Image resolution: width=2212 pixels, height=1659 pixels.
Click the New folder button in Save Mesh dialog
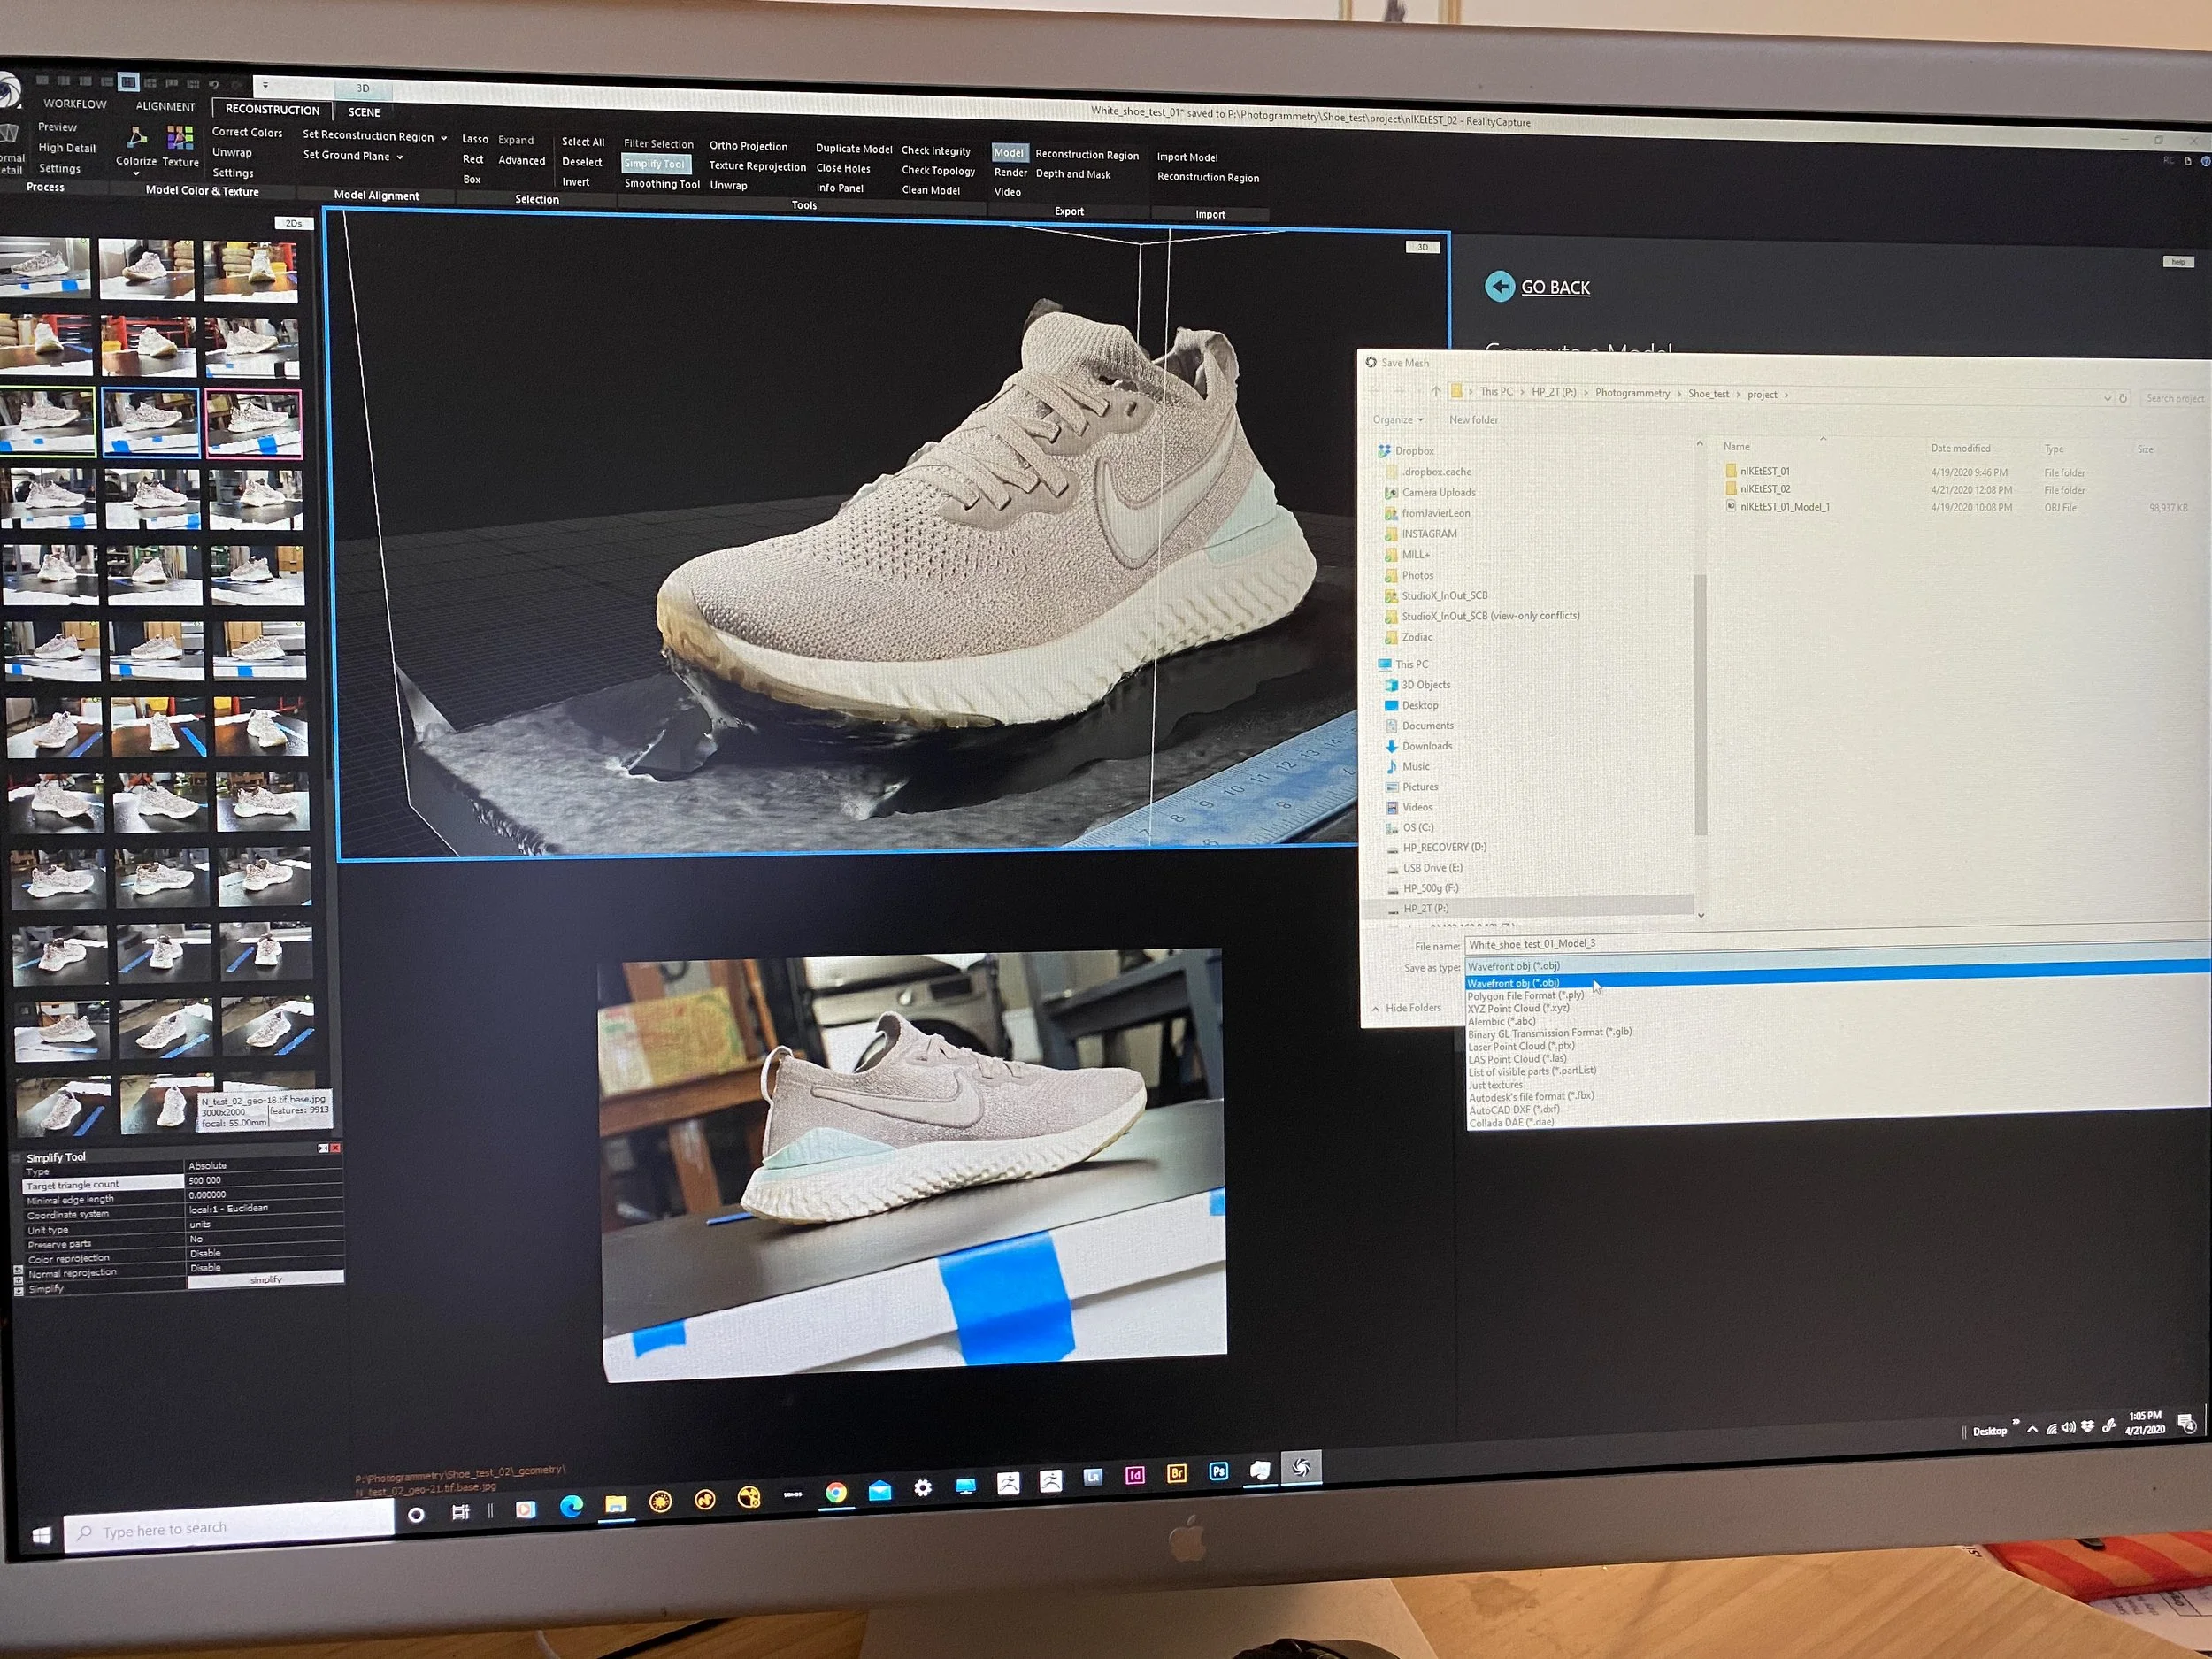point(1473,420)
